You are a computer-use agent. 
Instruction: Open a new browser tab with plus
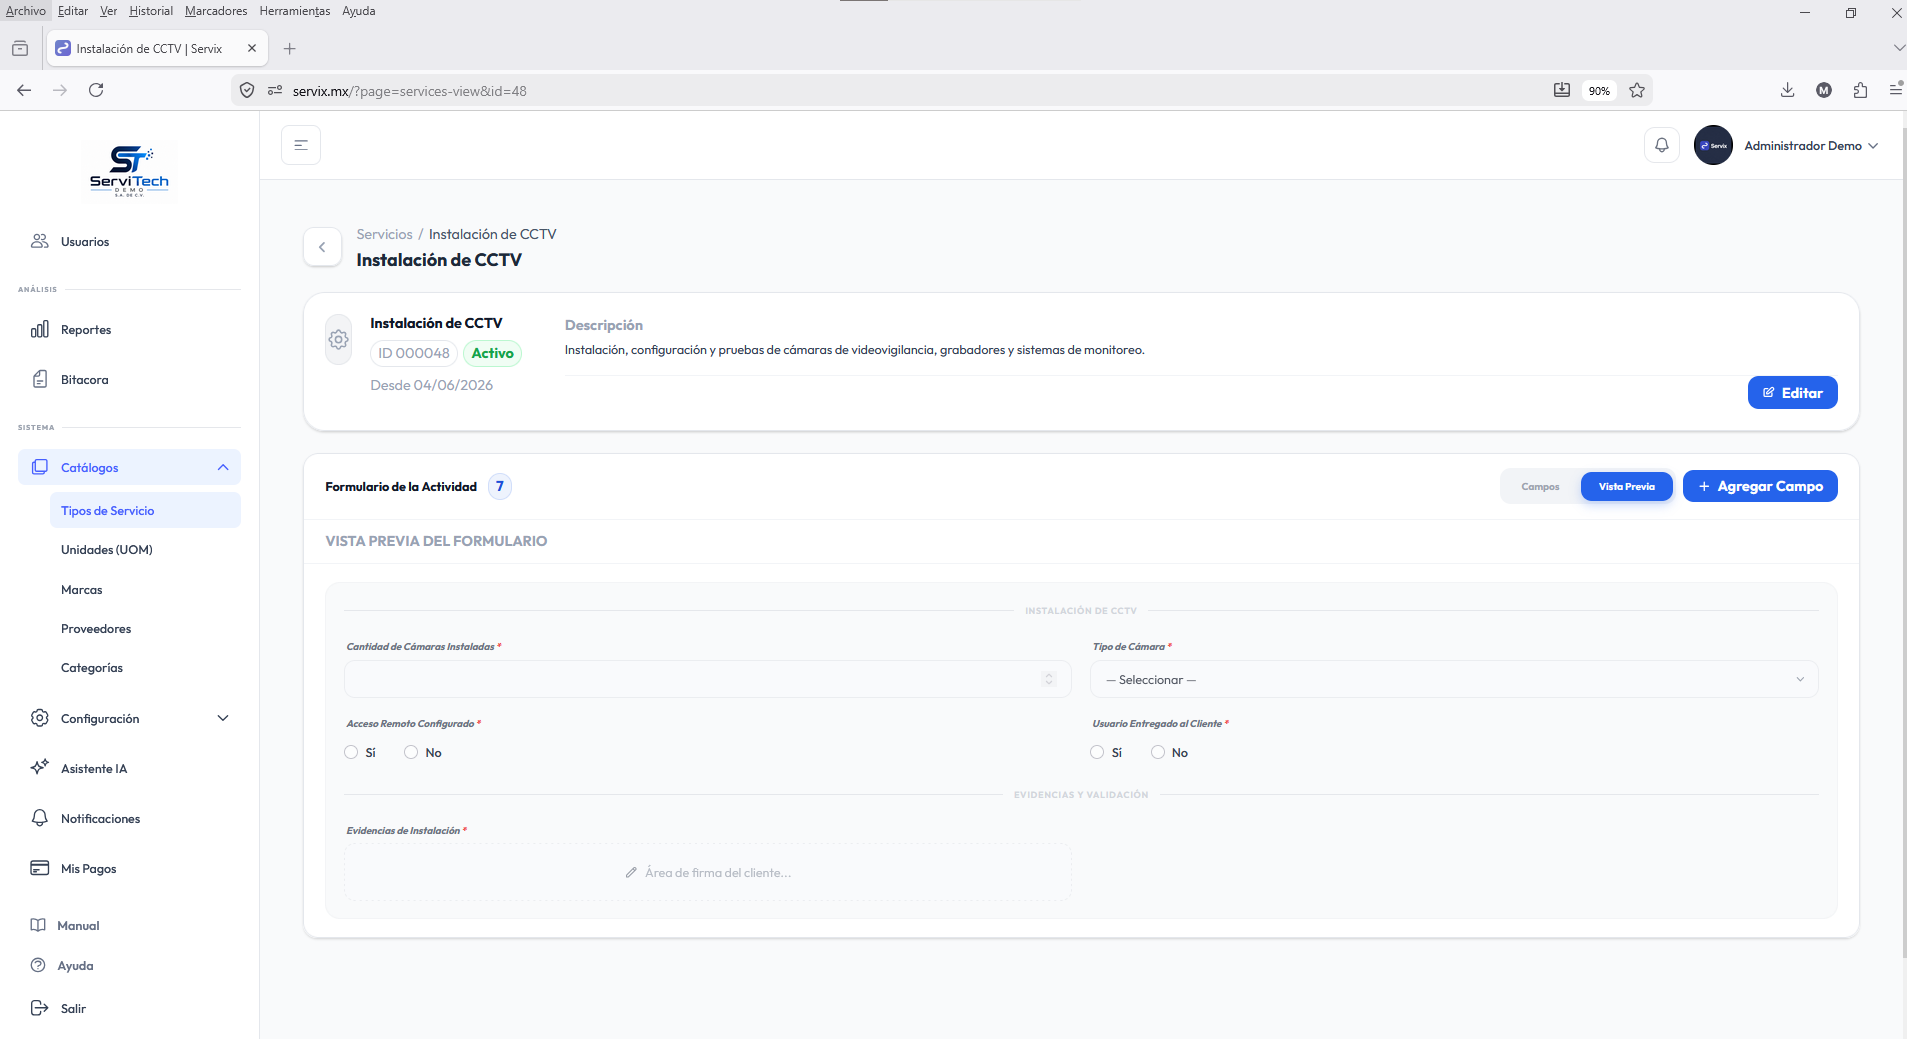coord(289,48)
